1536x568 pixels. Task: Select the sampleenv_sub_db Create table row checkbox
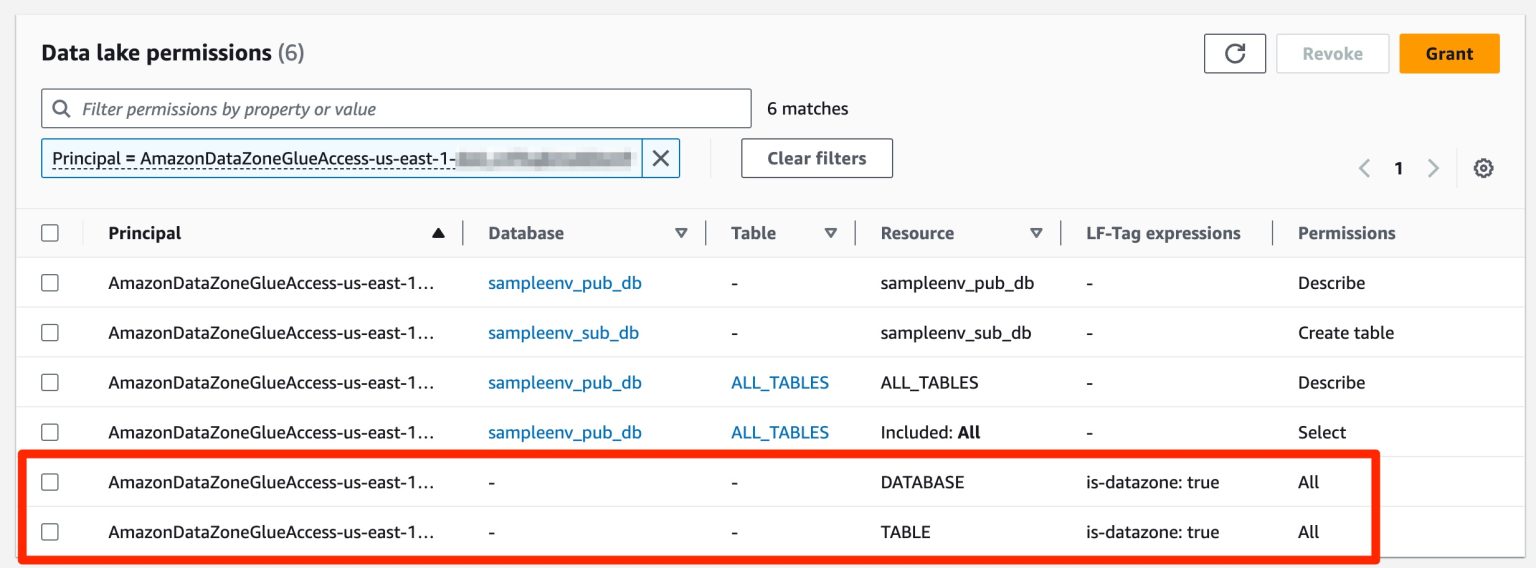click(50, 333)
